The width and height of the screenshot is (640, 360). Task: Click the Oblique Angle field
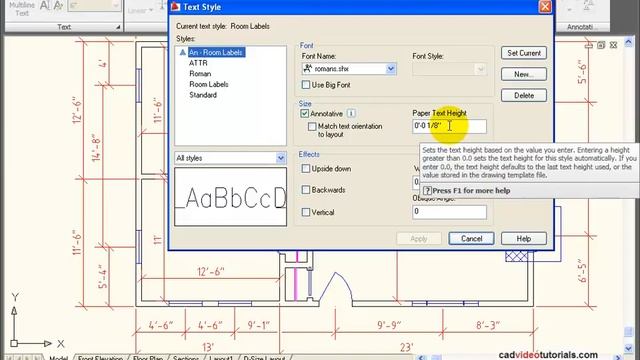coord(449,212)
